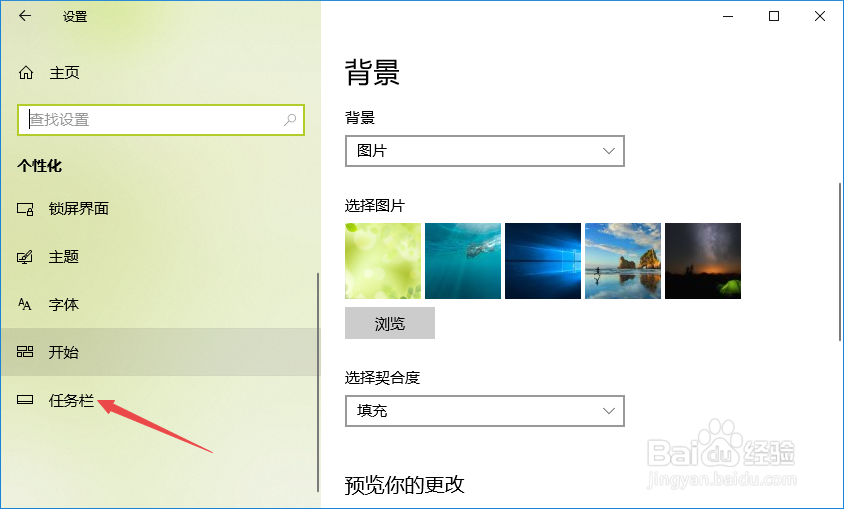Click the back arrow icon
Image resolution: width=844 pixels, height=509 pixels.
coord(25,16)
